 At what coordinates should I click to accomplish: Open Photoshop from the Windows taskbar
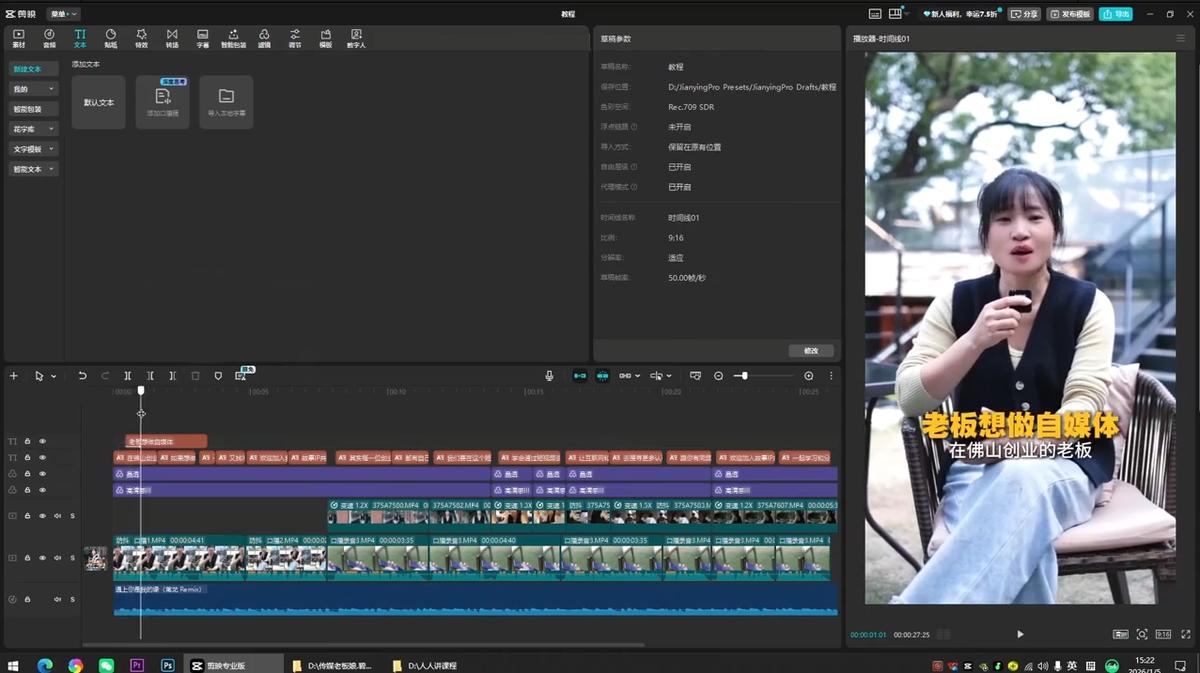[x=168, y=665]
